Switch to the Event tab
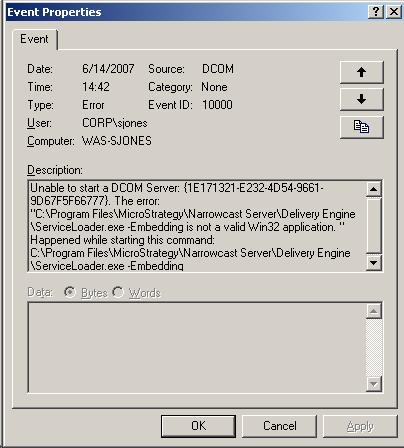The width and height of the screenshot is (404, 448). 34,39
